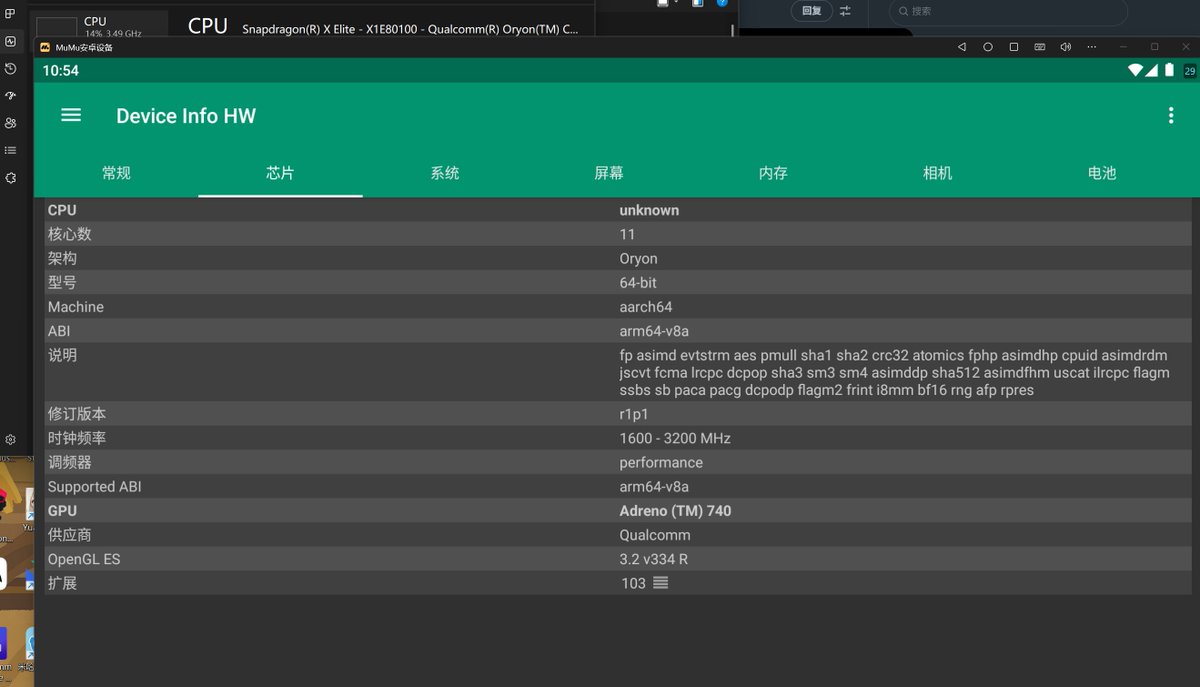Open Task Manager Details sidebar icon
Screen dimensions: 1200x687
[x=10, y=150]
